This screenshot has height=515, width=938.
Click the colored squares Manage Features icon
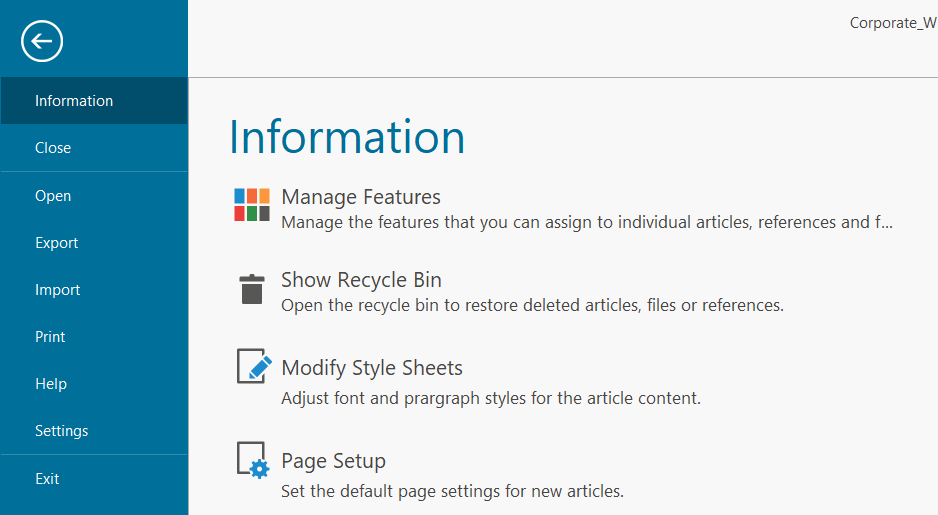251,204
